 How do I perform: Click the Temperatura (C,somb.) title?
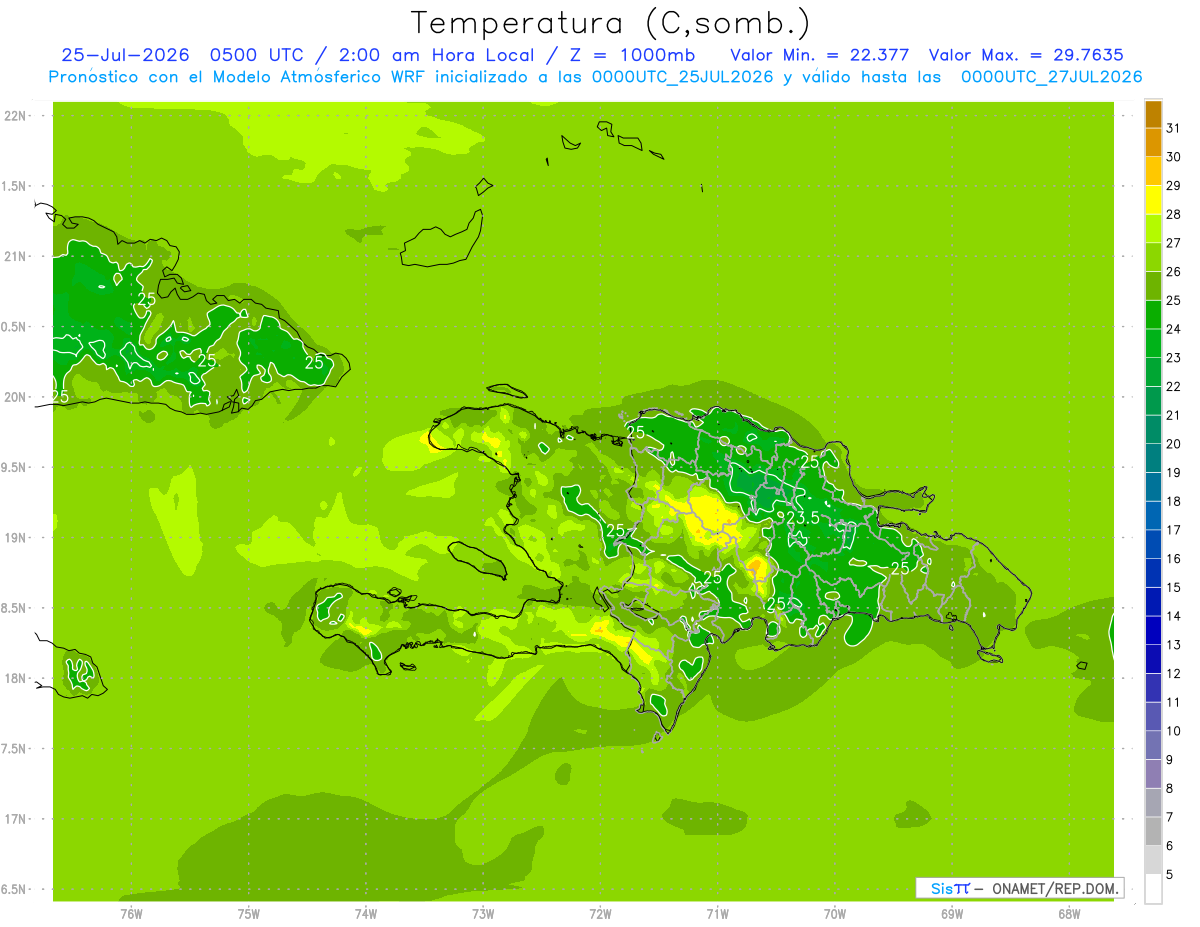(610, 23)
